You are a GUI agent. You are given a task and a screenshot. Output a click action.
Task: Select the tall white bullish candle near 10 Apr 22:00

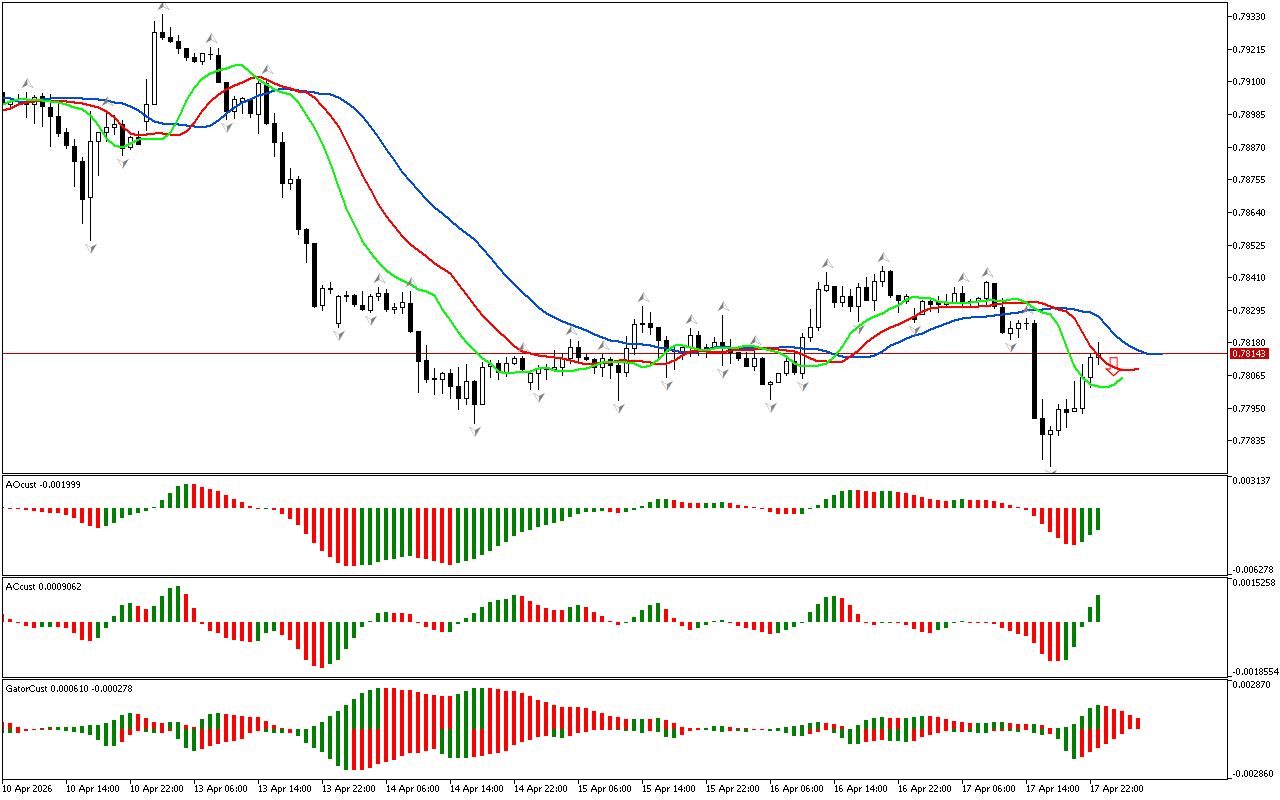click(154, 68)
